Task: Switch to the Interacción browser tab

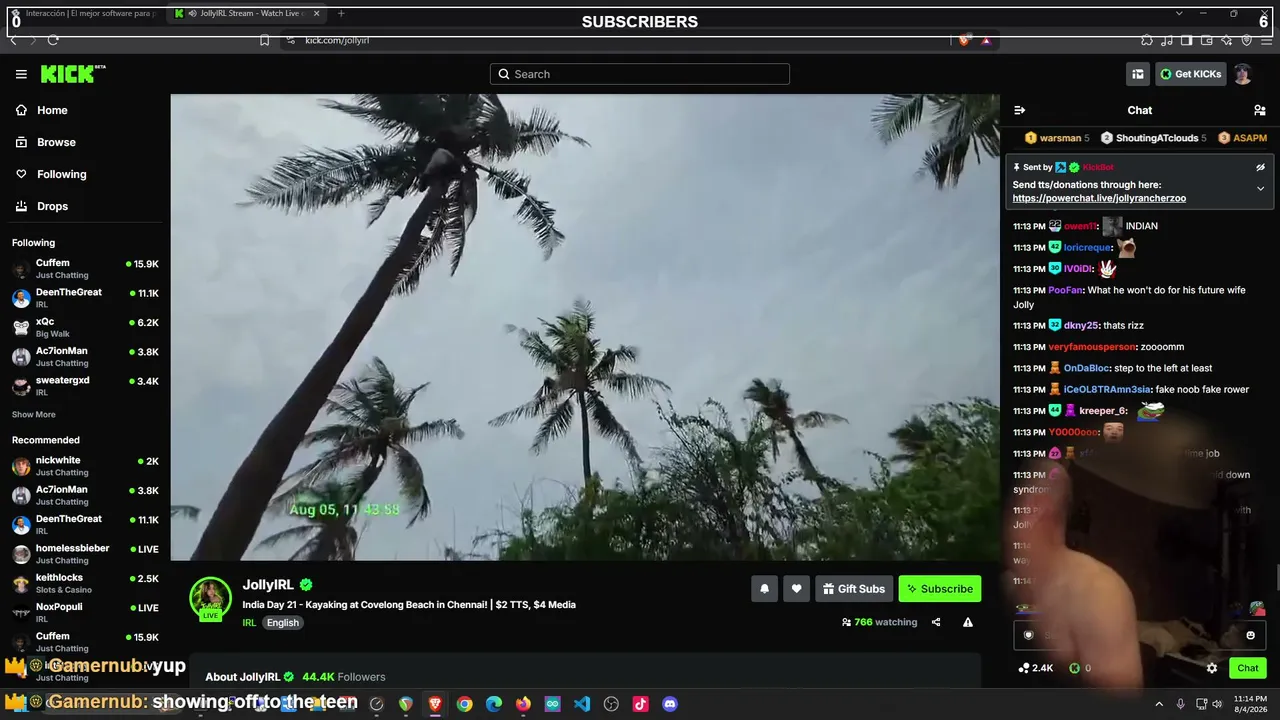Action: (85, 14)
